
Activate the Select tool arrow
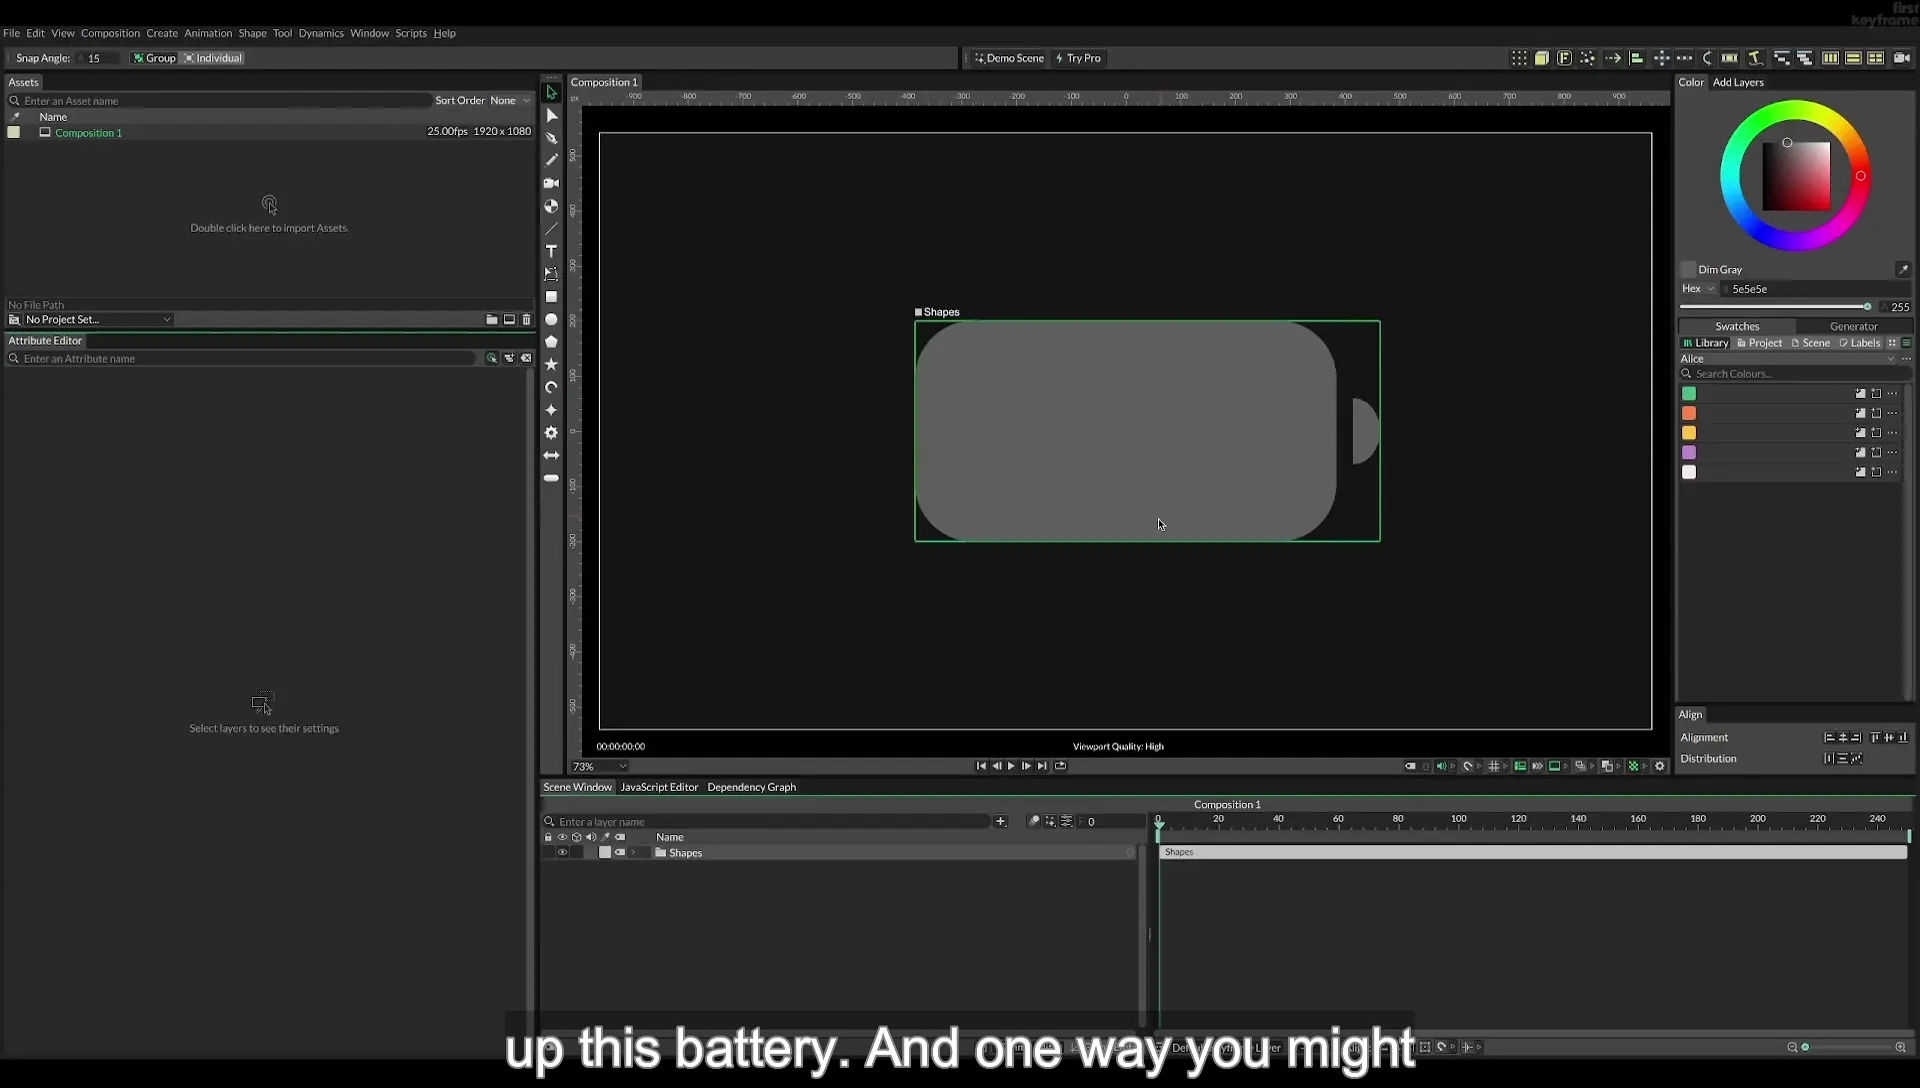click(551, 92)
